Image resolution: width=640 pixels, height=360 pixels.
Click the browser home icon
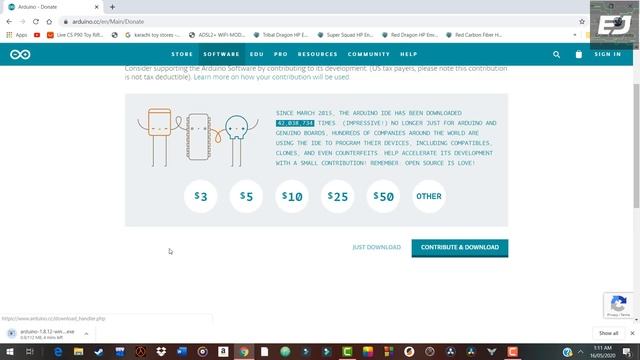(49, 22)
